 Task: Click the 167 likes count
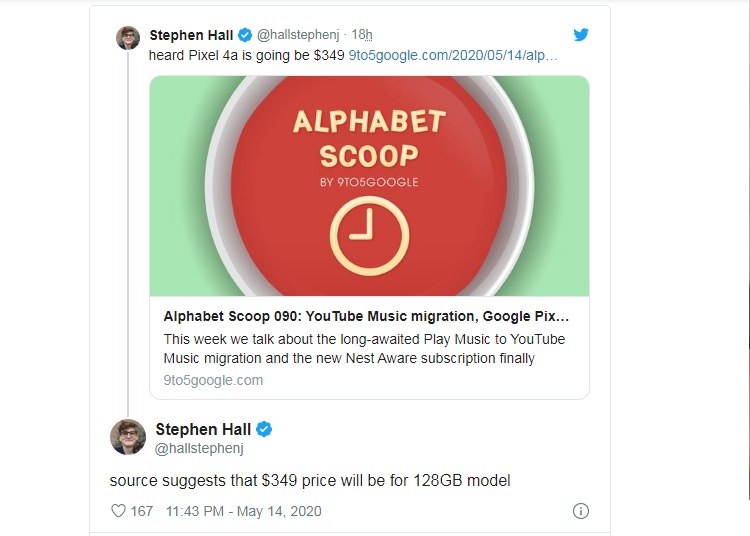[142, 511]
